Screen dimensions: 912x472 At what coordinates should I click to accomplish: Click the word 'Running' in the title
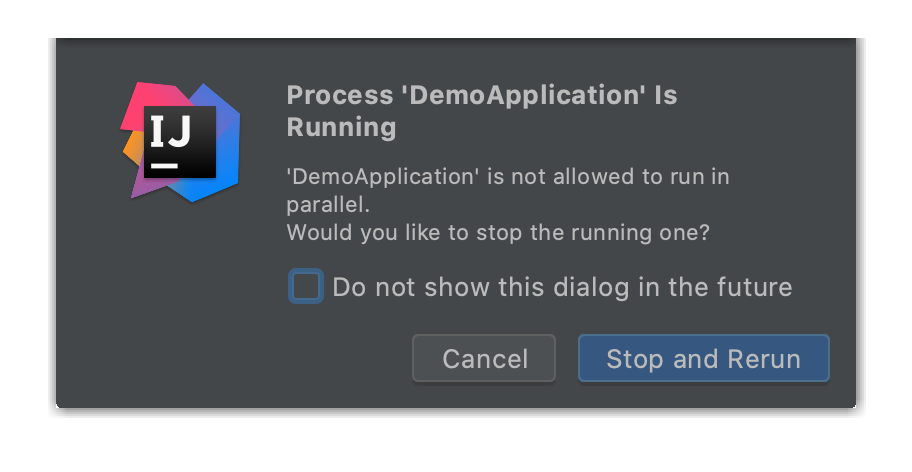point(341,128)
